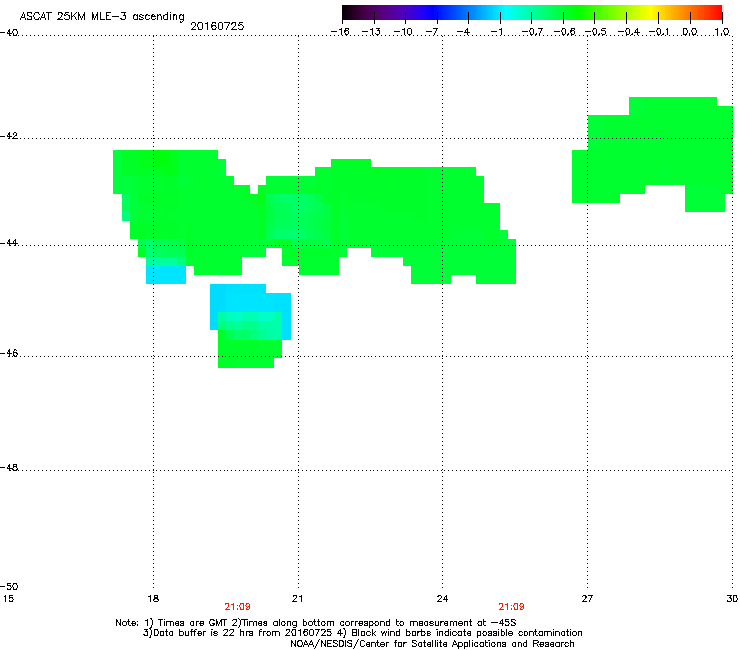The width and height of the screenshot is (740, 650).
Task: Click the -1 colorbar label
Action: coord(496,32)
